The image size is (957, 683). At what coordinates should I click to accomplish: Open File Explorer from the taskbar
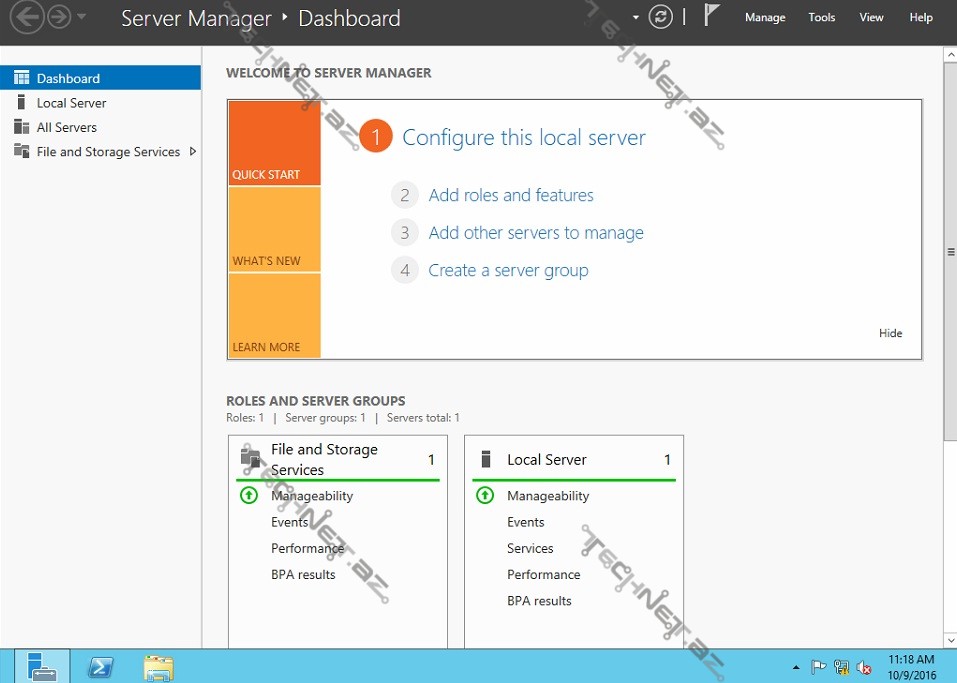(158, 666)
